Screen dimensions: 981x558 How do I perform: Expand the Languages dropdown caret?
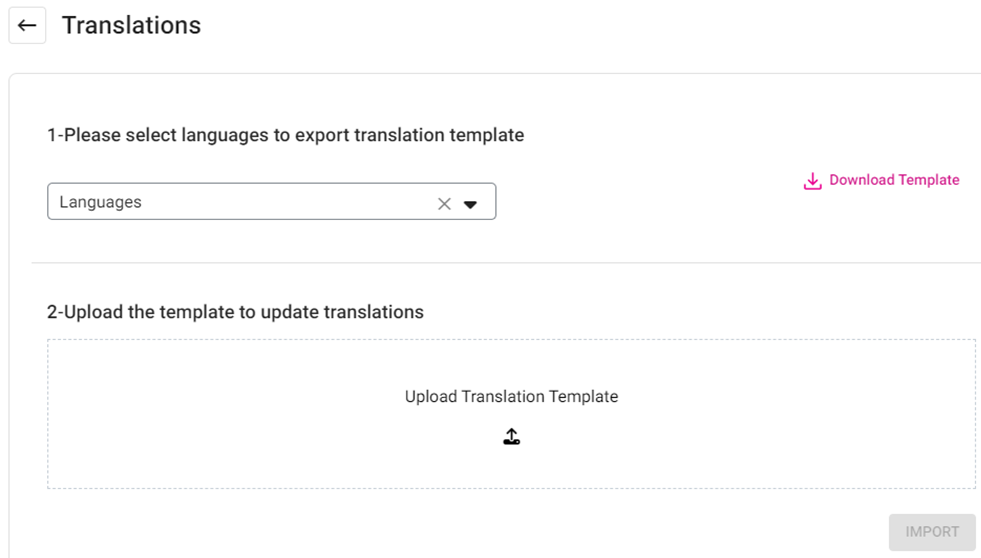click(471, 204)
